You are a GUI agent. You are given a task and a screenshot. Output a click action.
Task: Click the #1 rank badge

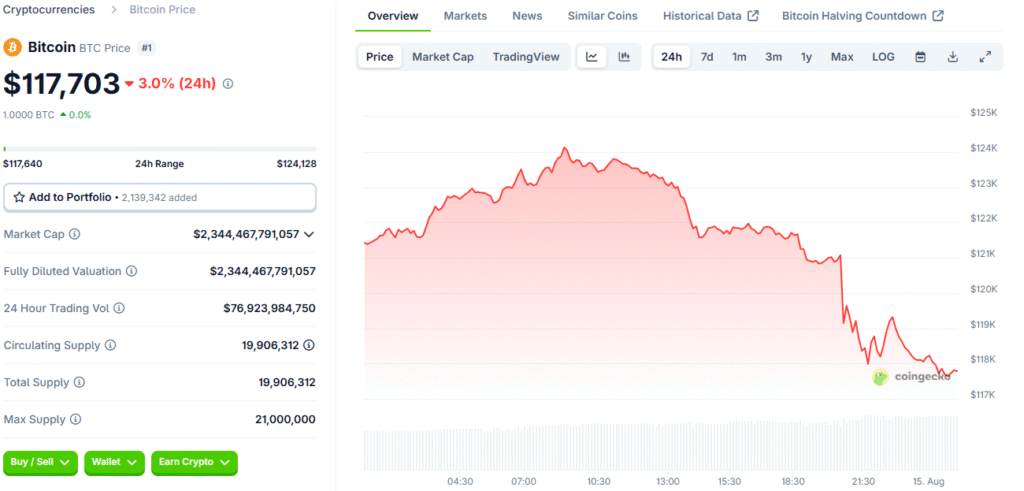(x=147, y=48)
